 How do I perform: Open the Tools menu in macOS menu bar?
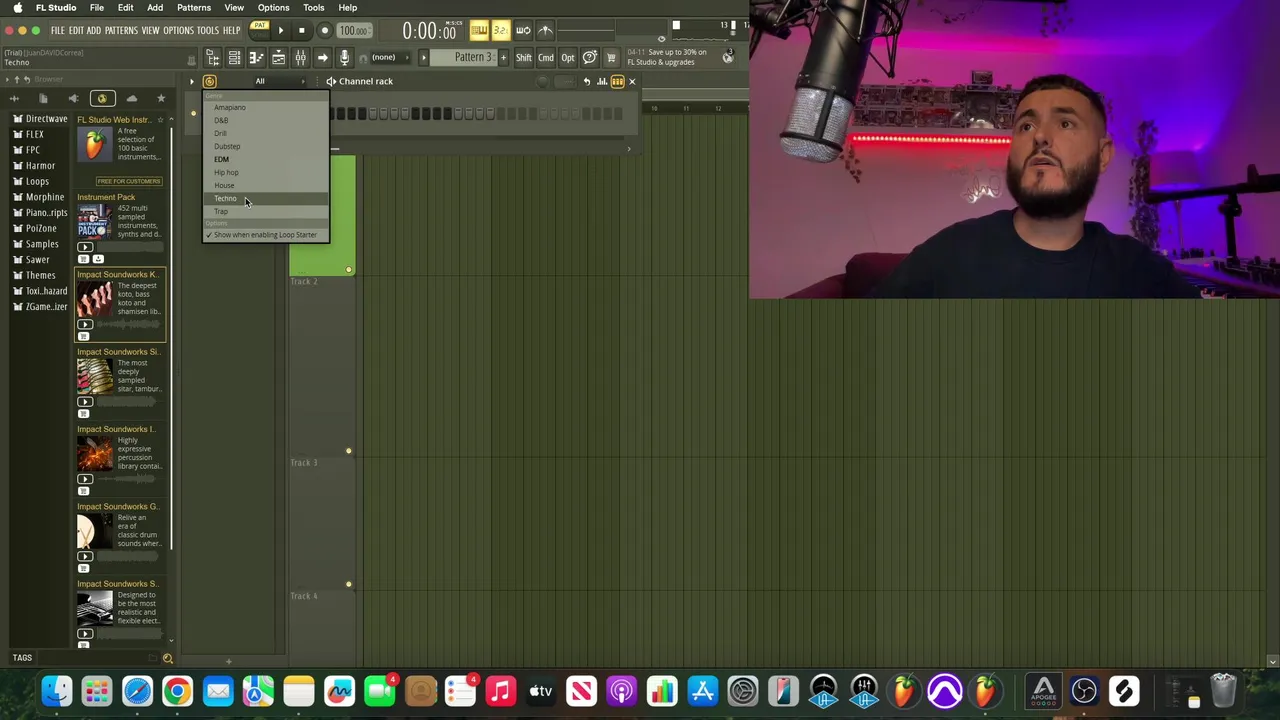(x=314, y=8)
